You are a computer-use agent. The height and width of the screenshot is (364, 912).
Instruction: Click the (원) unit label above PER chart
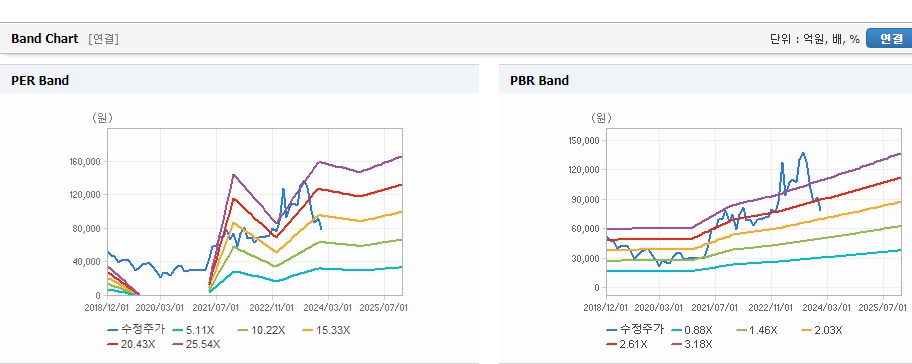click(x=102, y=118)
